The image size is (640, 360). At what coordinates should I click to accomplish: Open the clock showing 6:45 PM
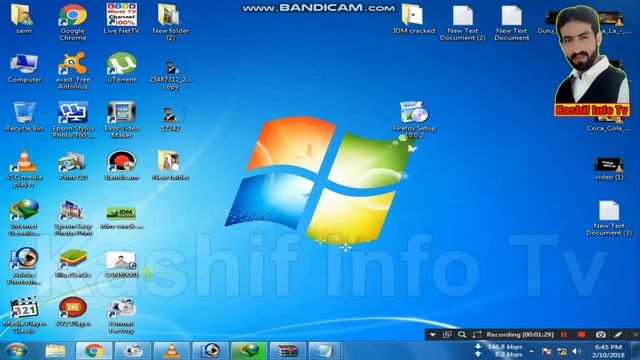pyautogui.click(x=609, y=351)
